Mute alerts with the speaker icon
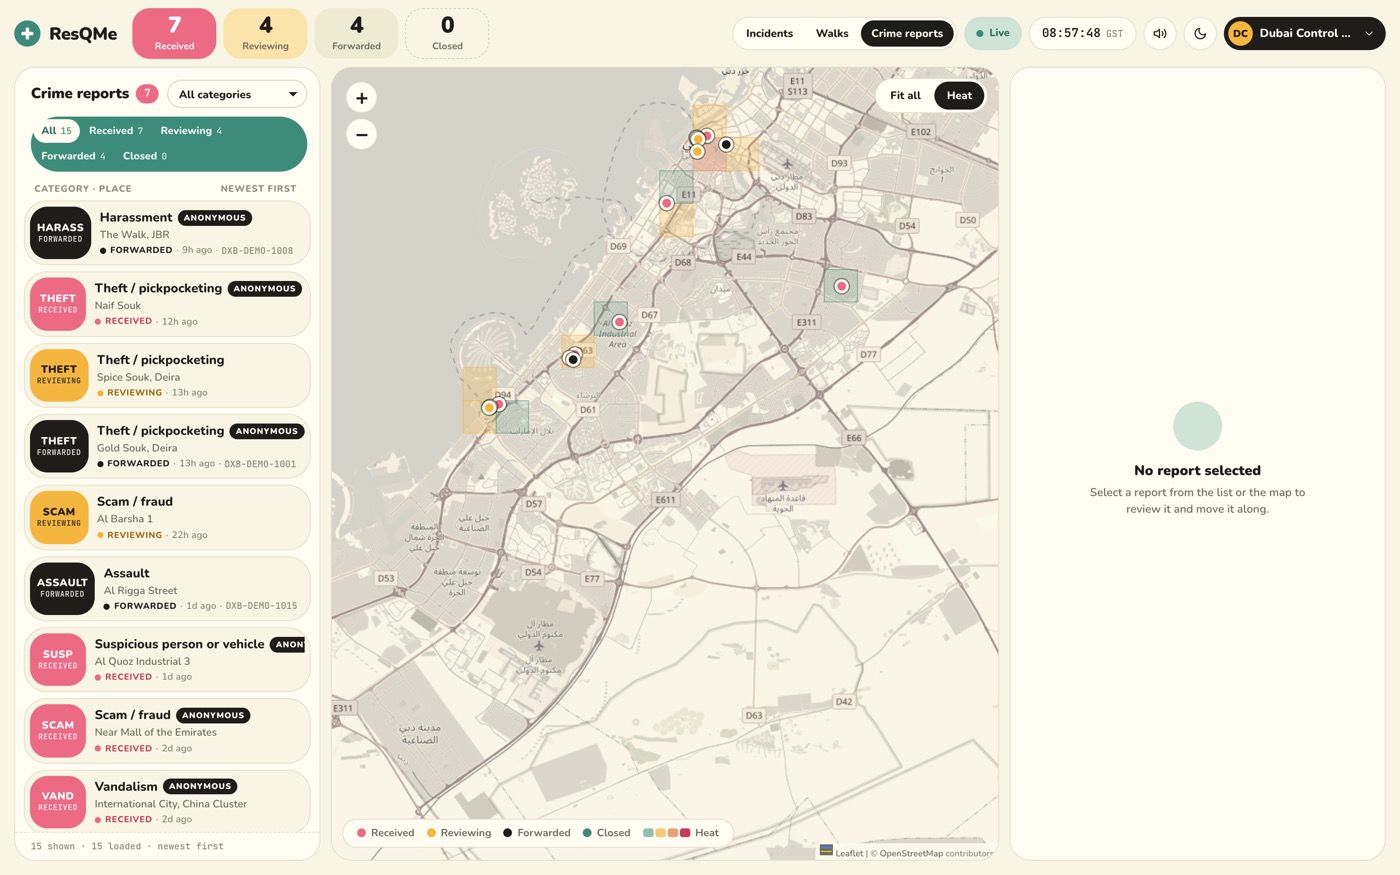 pos(1160,33)
